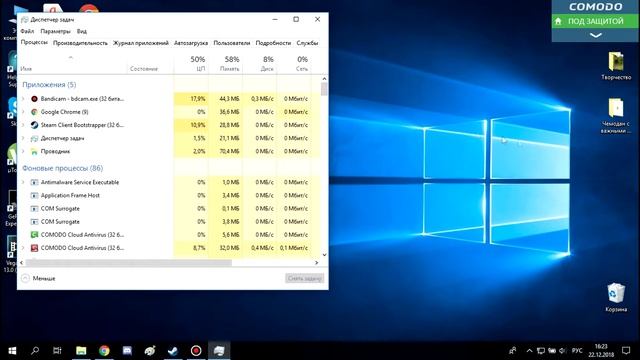The height and width of the screenshot is (360, 640).
Task: Open the notification center icon
Action: point(626,351)
